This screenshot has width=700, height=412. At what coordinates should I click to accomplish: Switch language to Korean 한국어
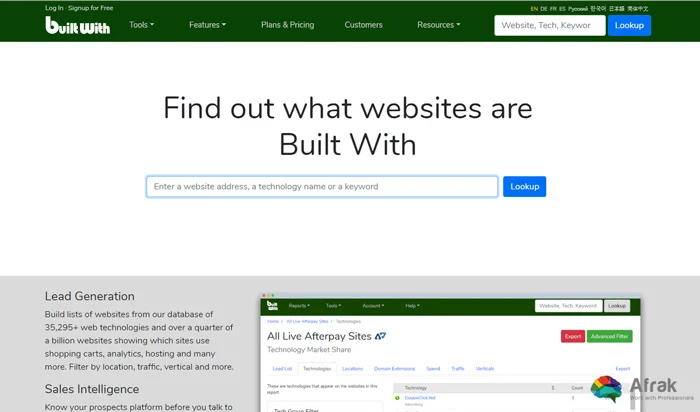click(598, 8)
